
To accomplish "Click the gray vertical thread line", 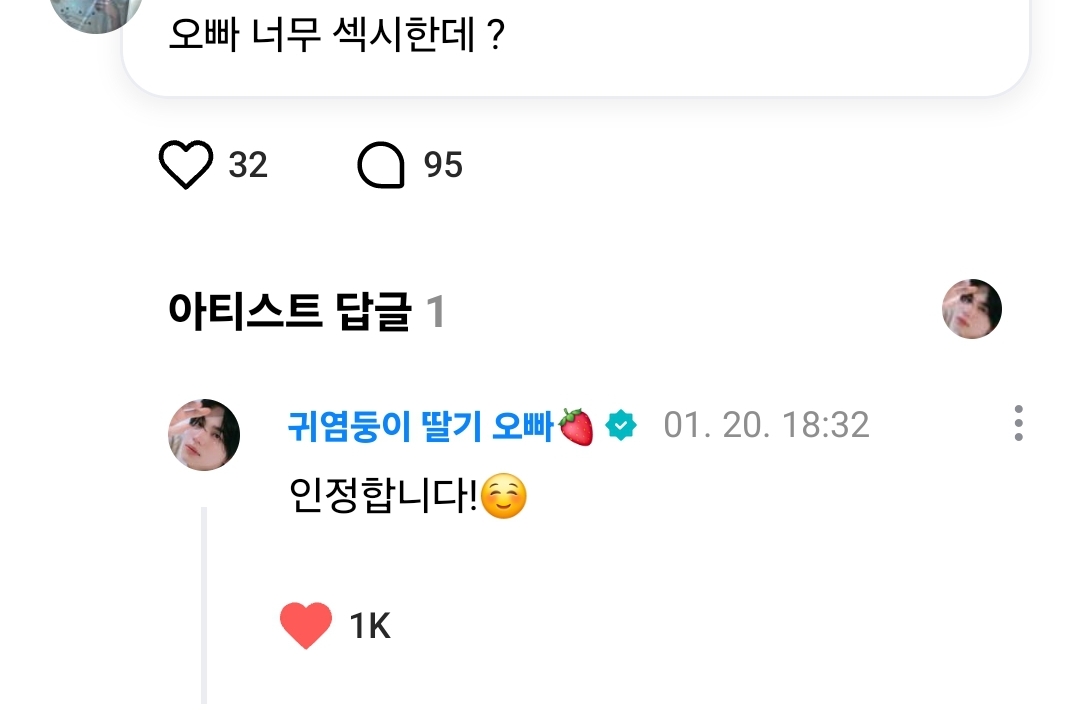I will tap(204, 600).
